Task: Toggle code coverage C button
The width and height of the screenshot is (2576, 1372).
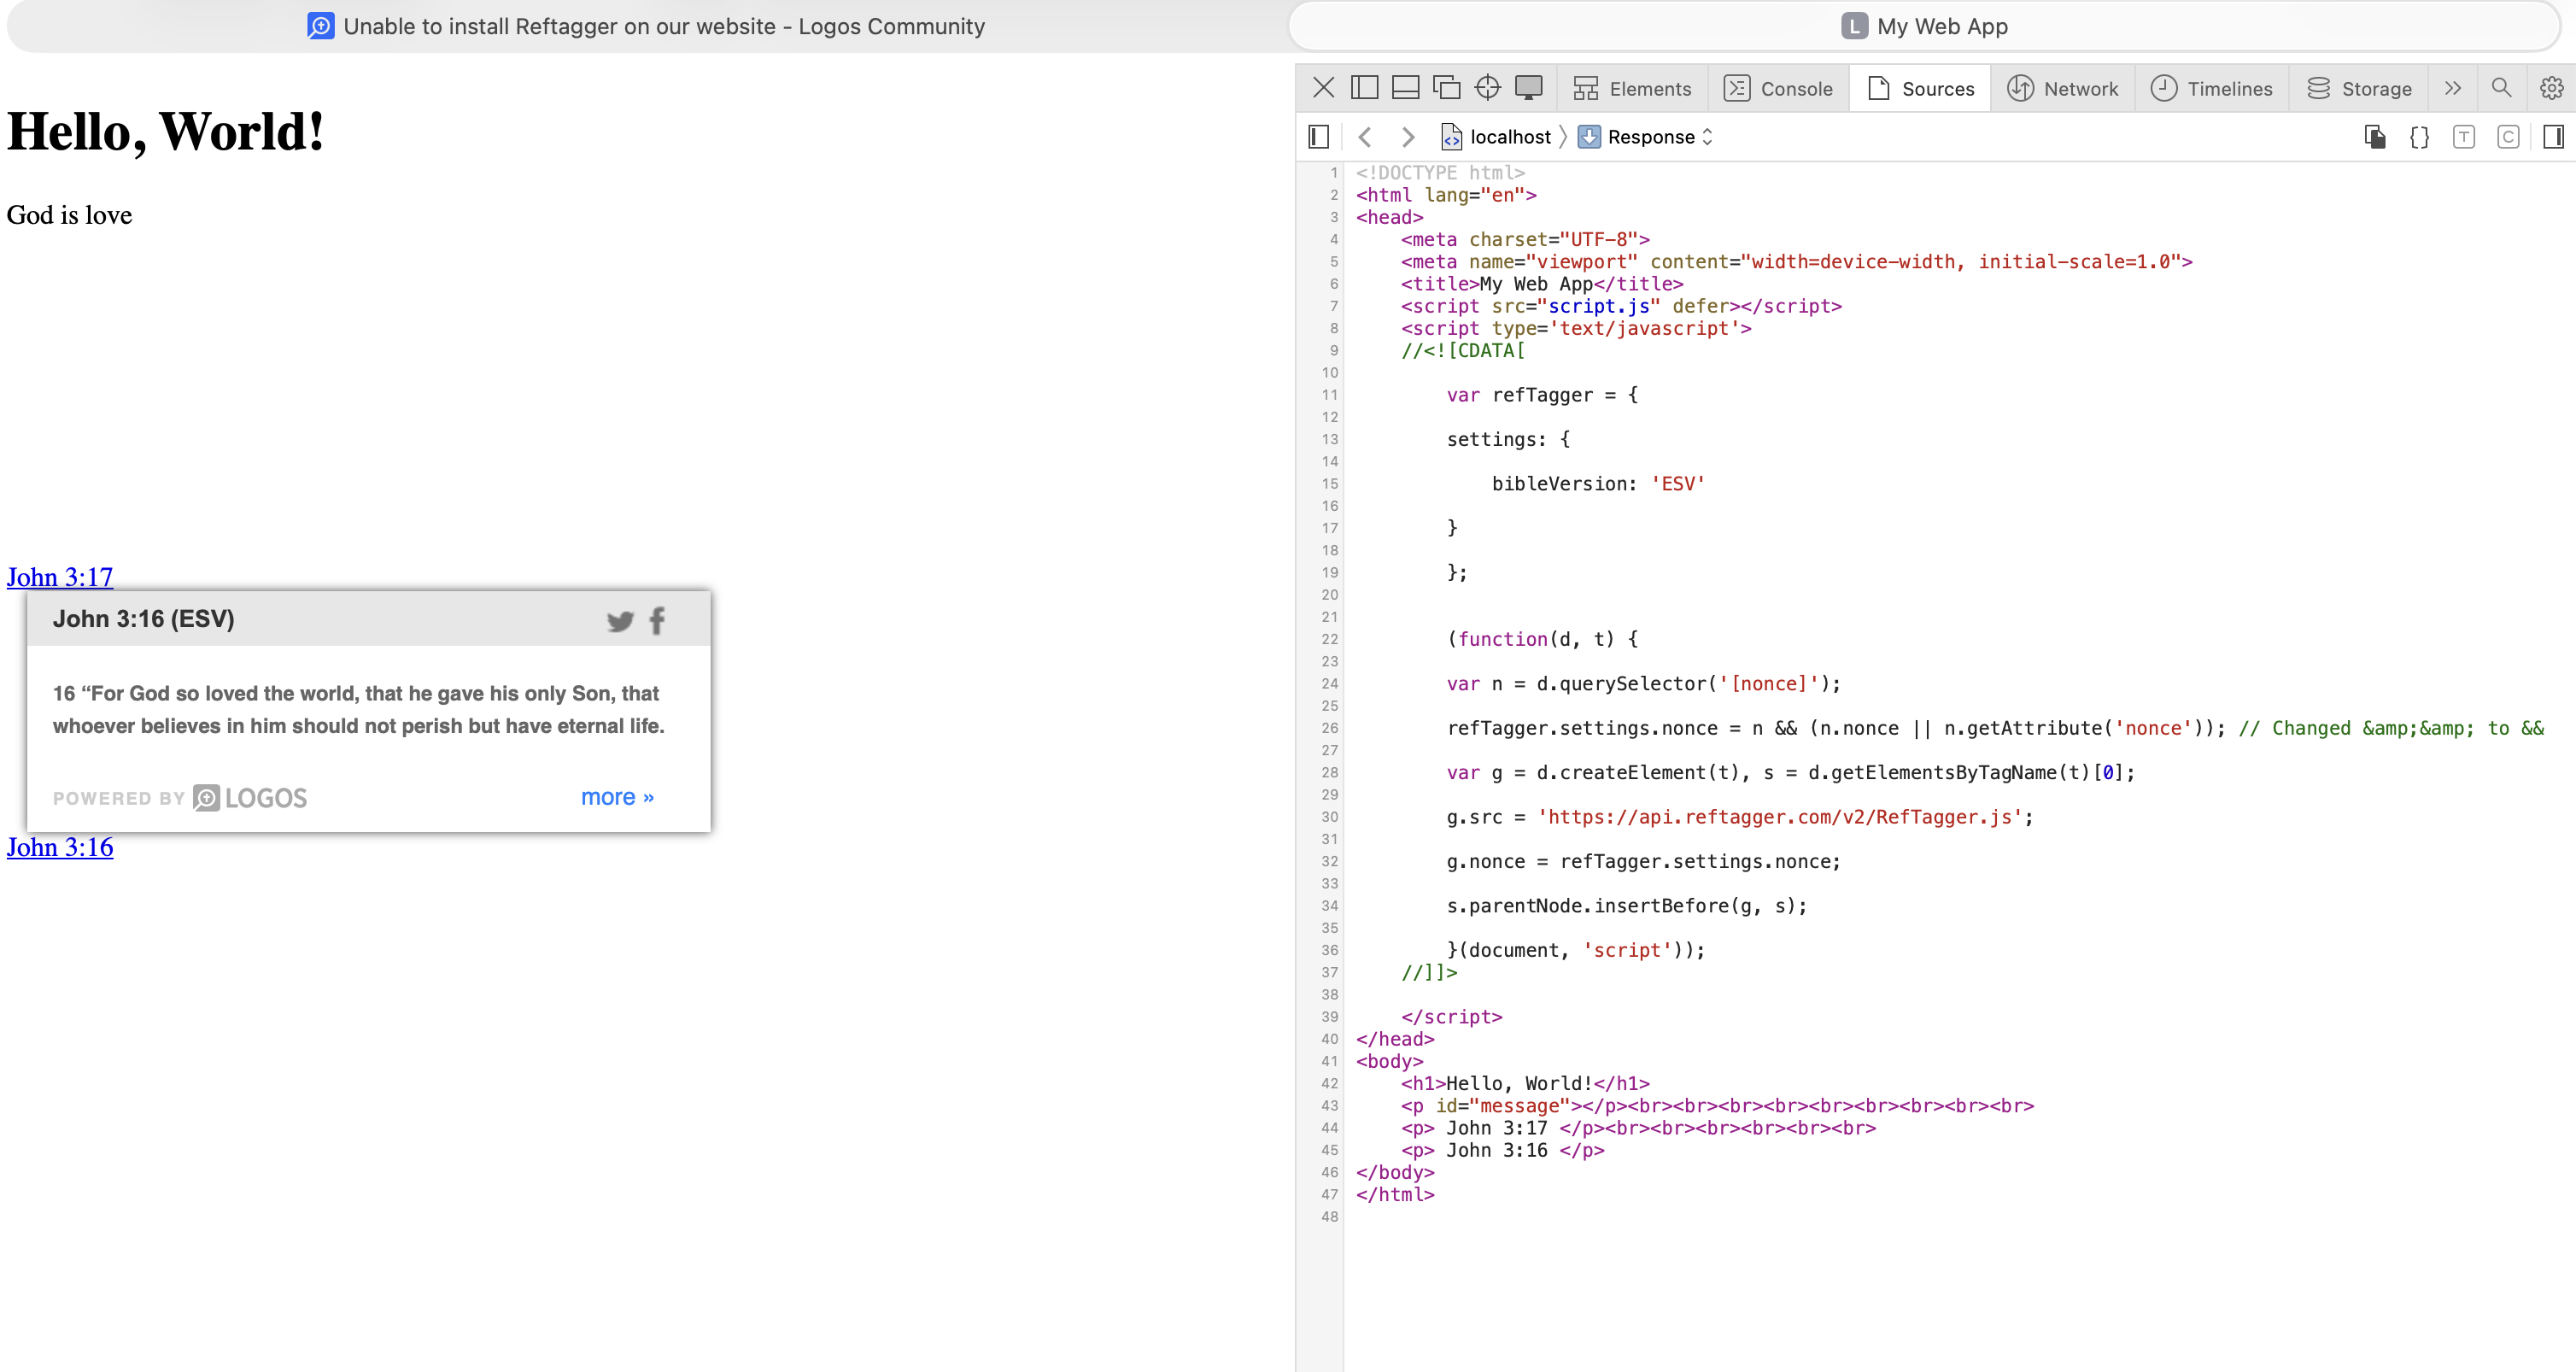Action: pos(2507,137)
